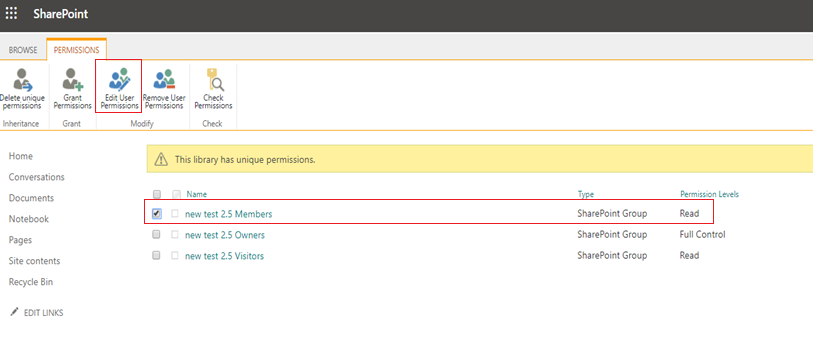Uncheck the new test 2.5 Members checkbox
Image resolution: width=813 pixels, height=362 pixels.
[x=157, y=213]
